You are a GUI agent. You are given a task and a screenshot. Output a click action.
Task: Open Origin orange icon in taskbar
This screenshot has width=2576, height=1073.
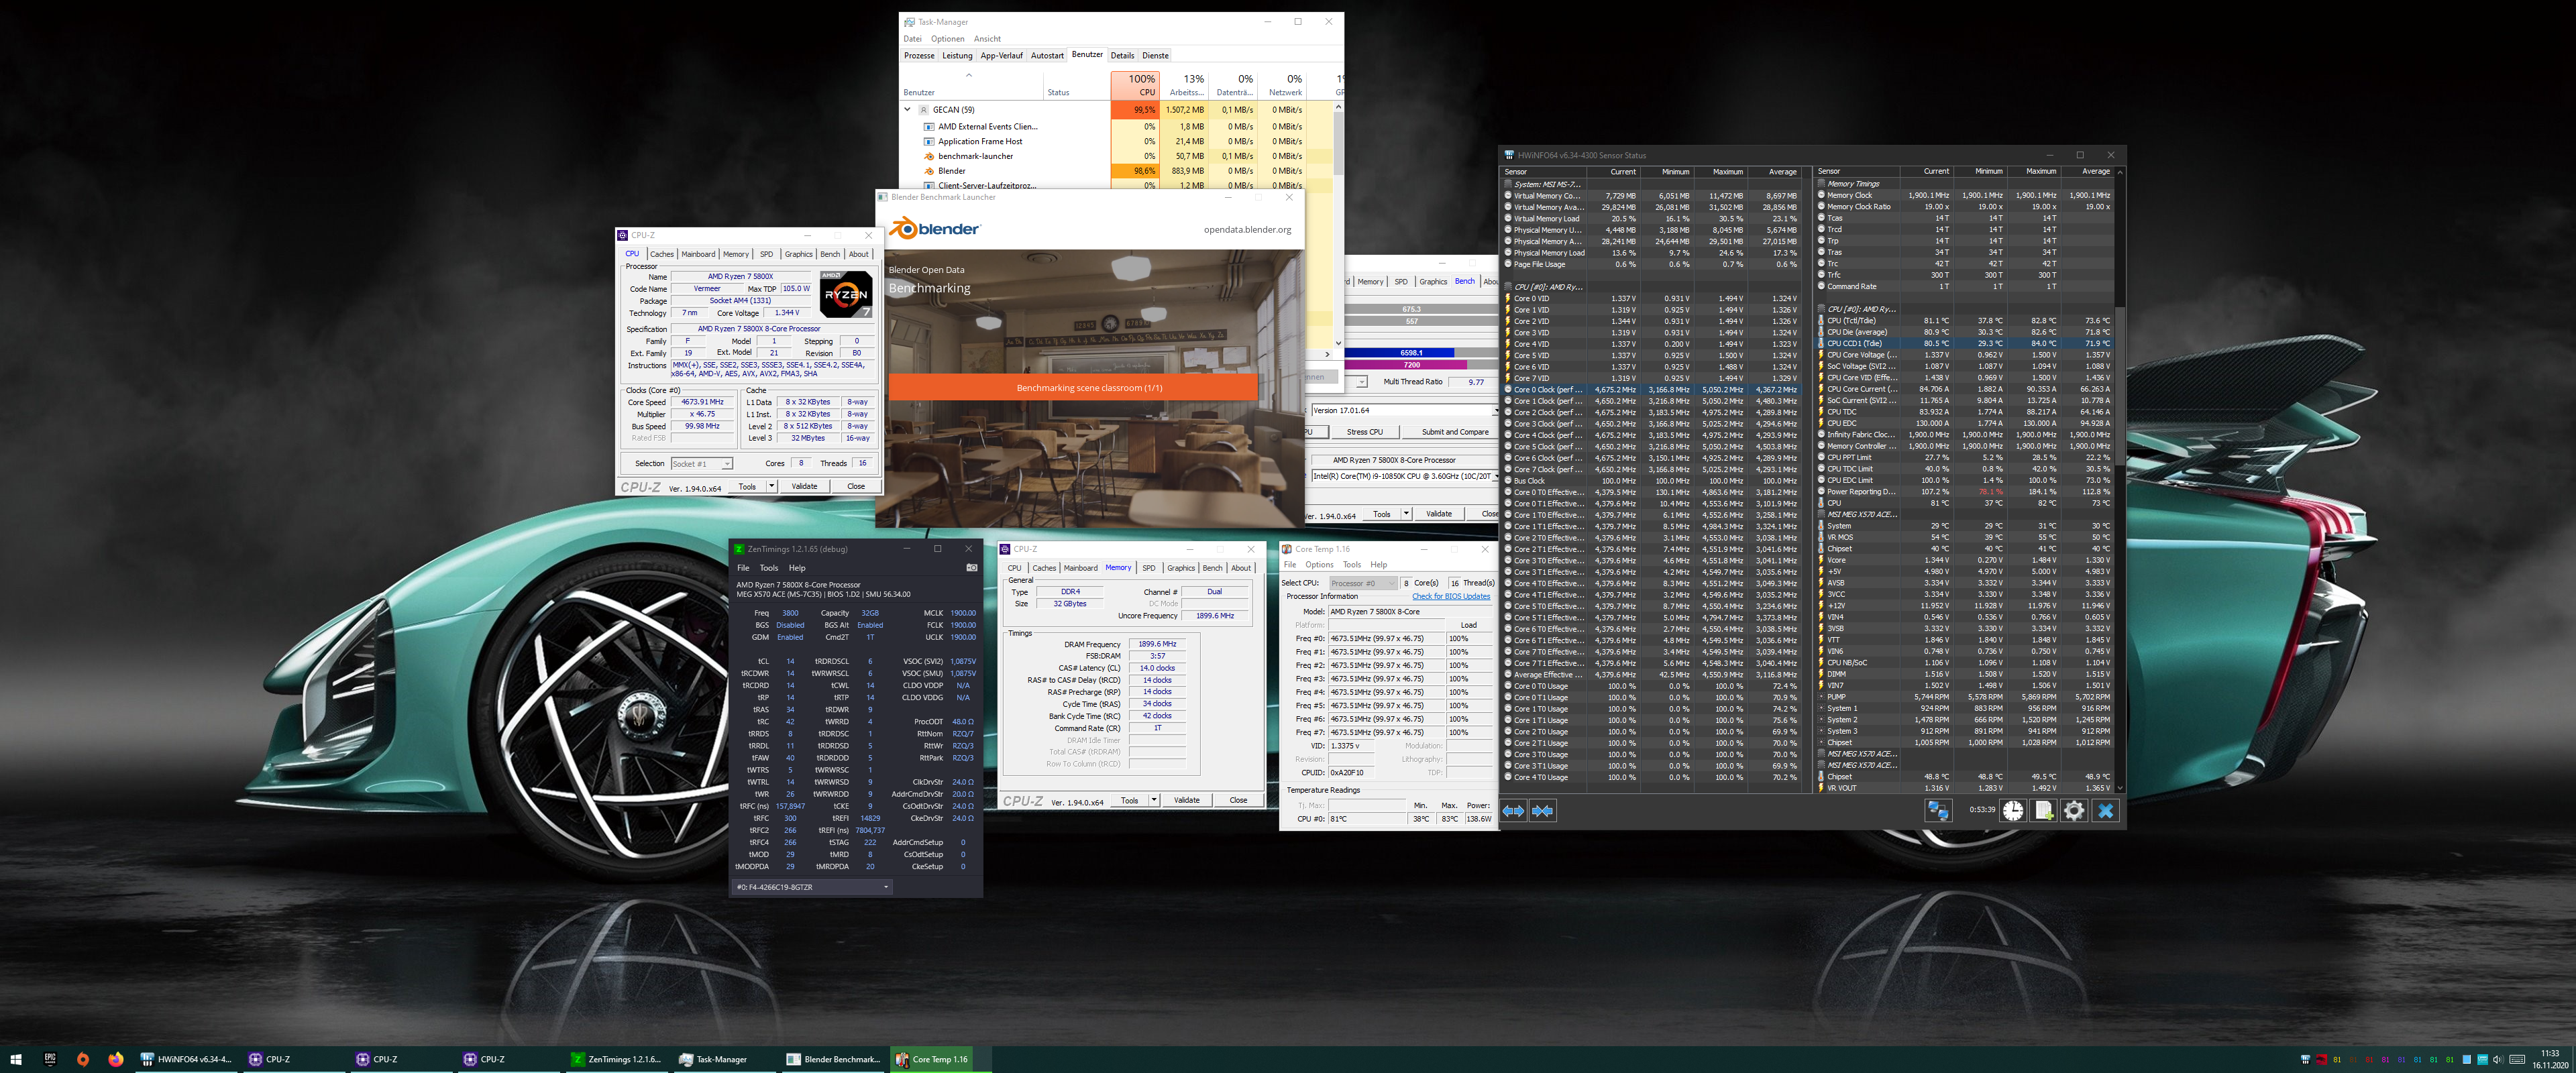[x=83, y=1059]
